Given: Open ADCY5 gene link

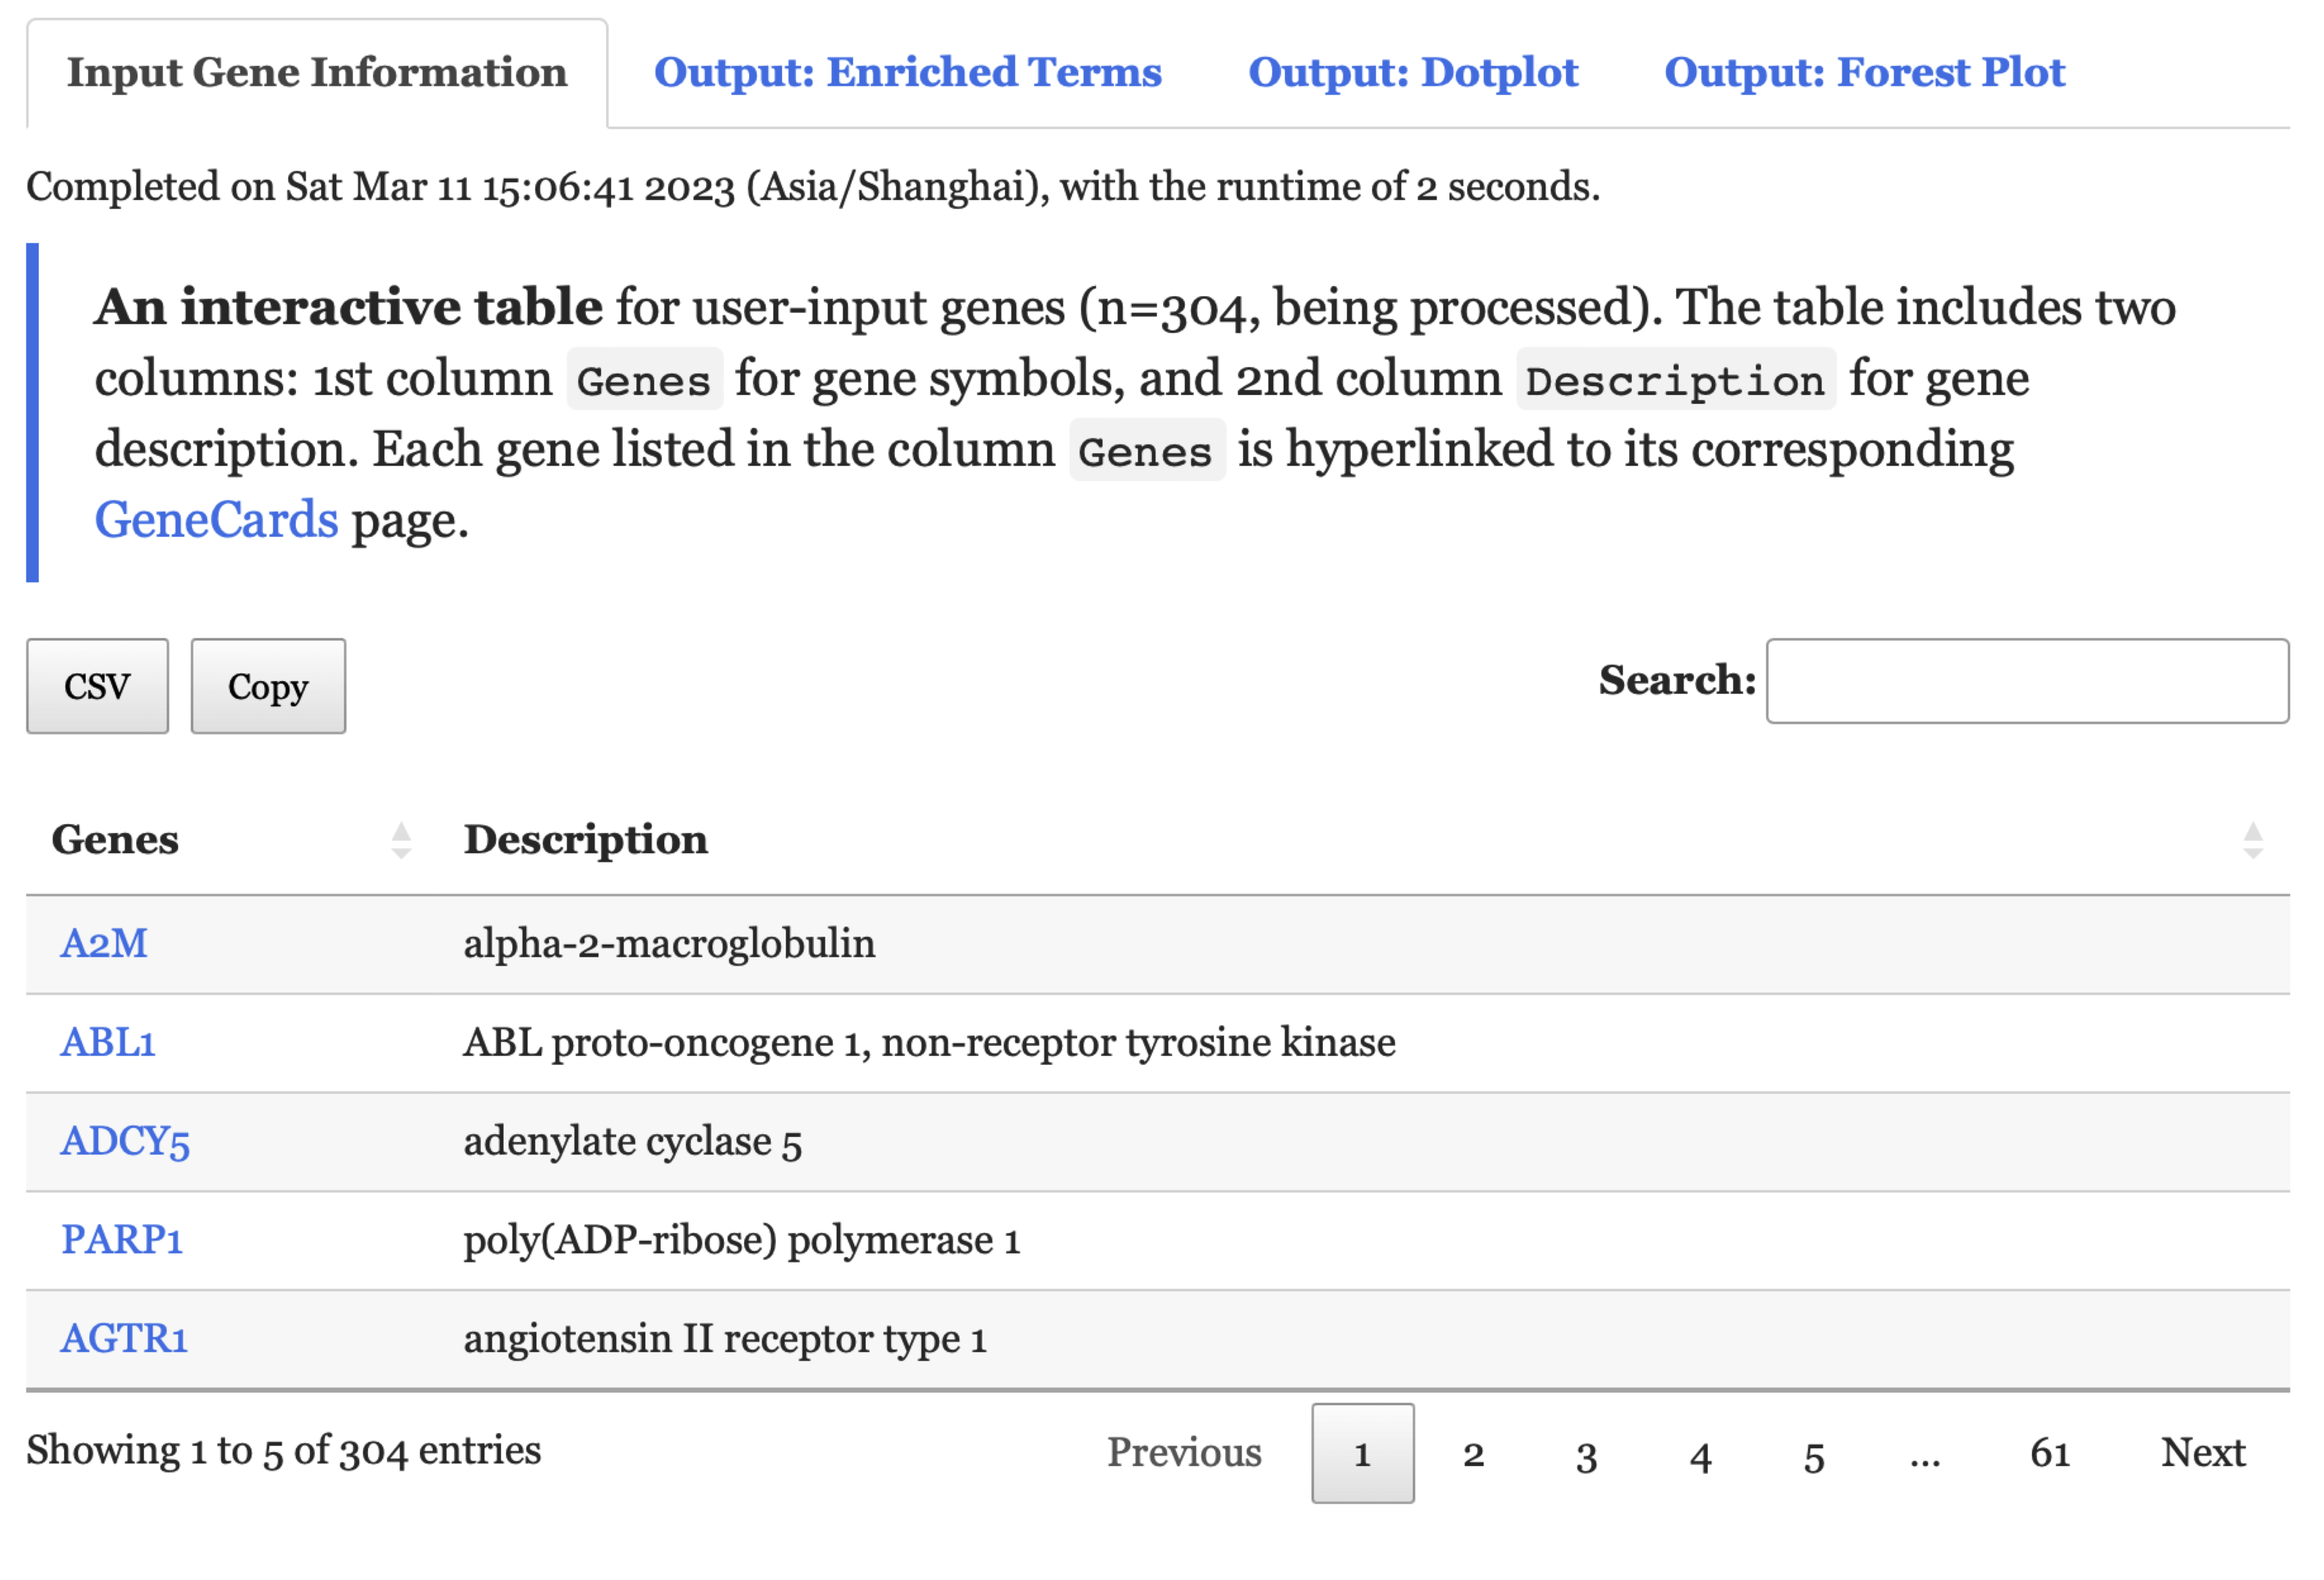Looking at the screenshot, I should tap(125, 1141).
